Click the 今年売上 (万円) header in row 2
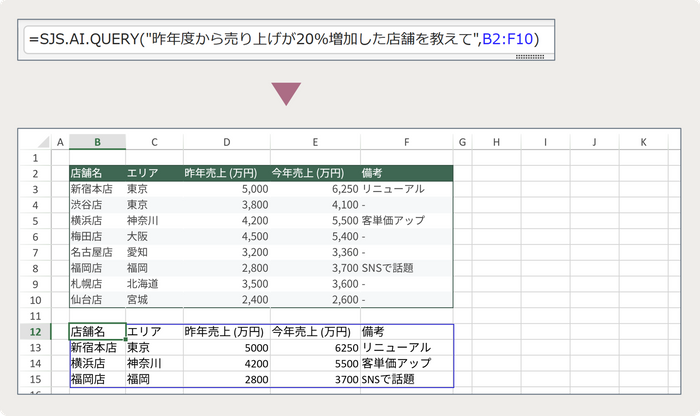700x416 pixels. [x=315, y=174]
